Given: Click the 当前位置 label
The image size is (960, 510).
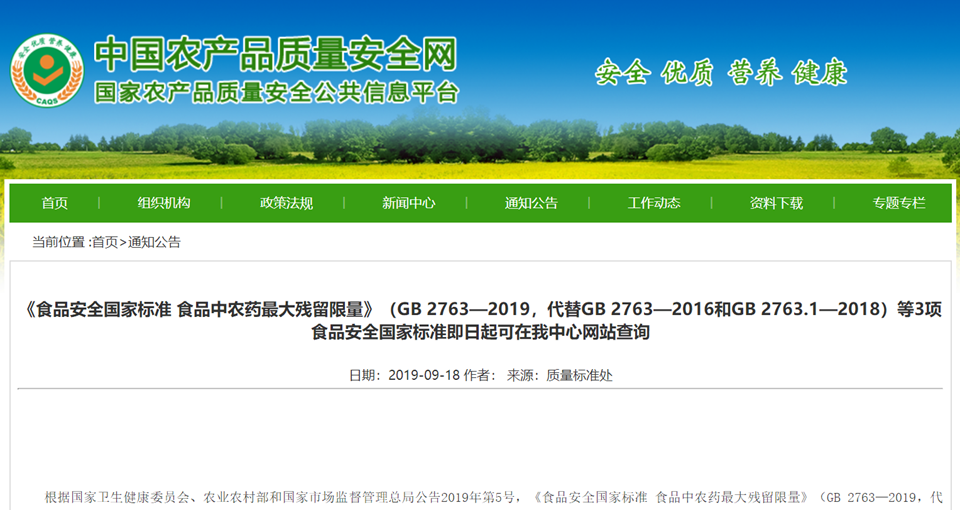Looking at the screenshot, I should [x=60, y=242].
